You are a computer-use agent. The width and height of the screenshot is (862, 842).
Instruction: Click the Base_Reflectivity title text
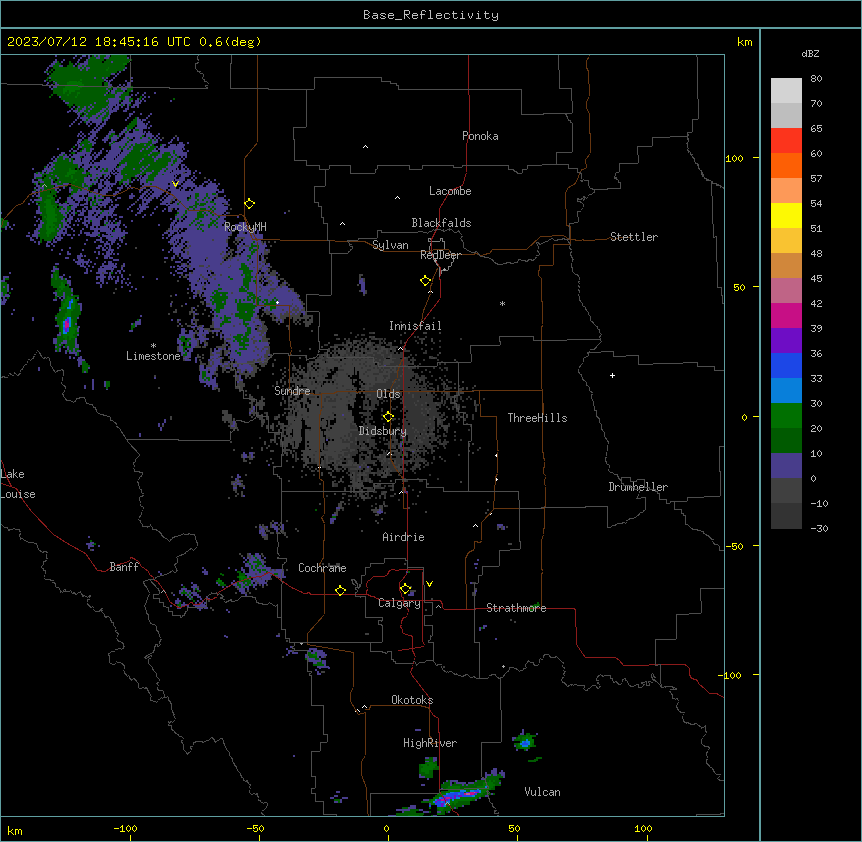(431, 15)
